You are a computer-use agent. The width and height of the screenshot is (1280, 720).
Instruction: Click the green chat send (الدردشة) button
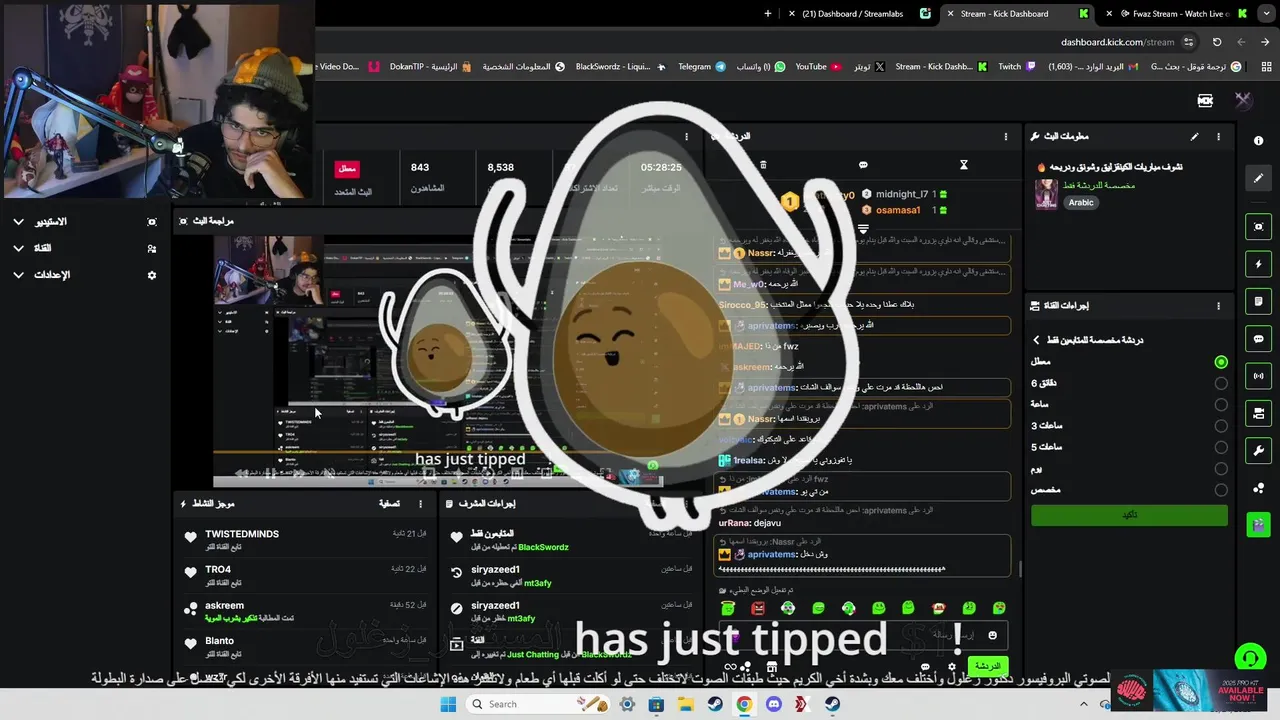987,666
